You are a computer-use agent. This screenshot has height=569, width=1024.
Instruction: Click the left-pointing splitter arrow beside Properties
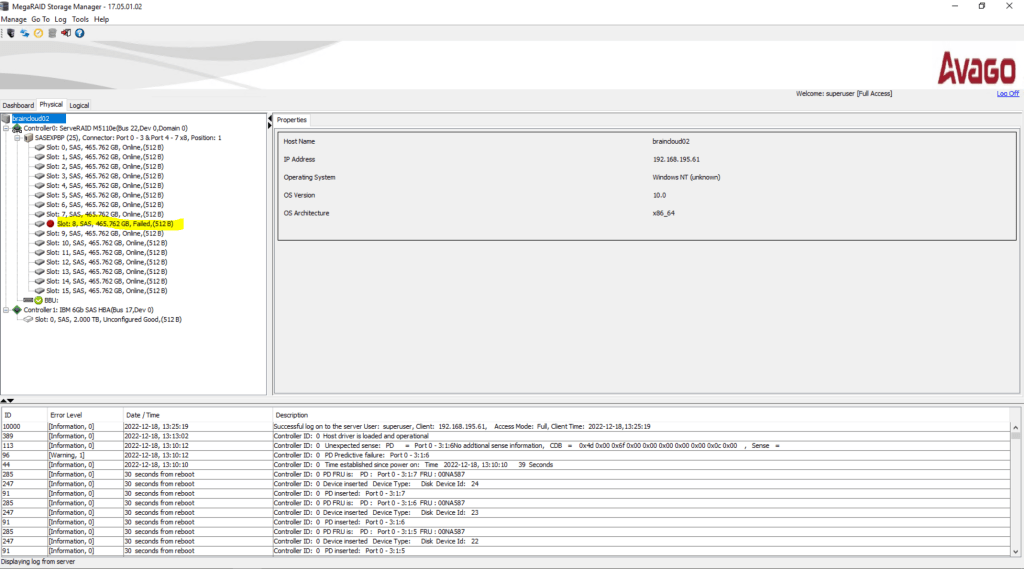click(x=270, y=118)
